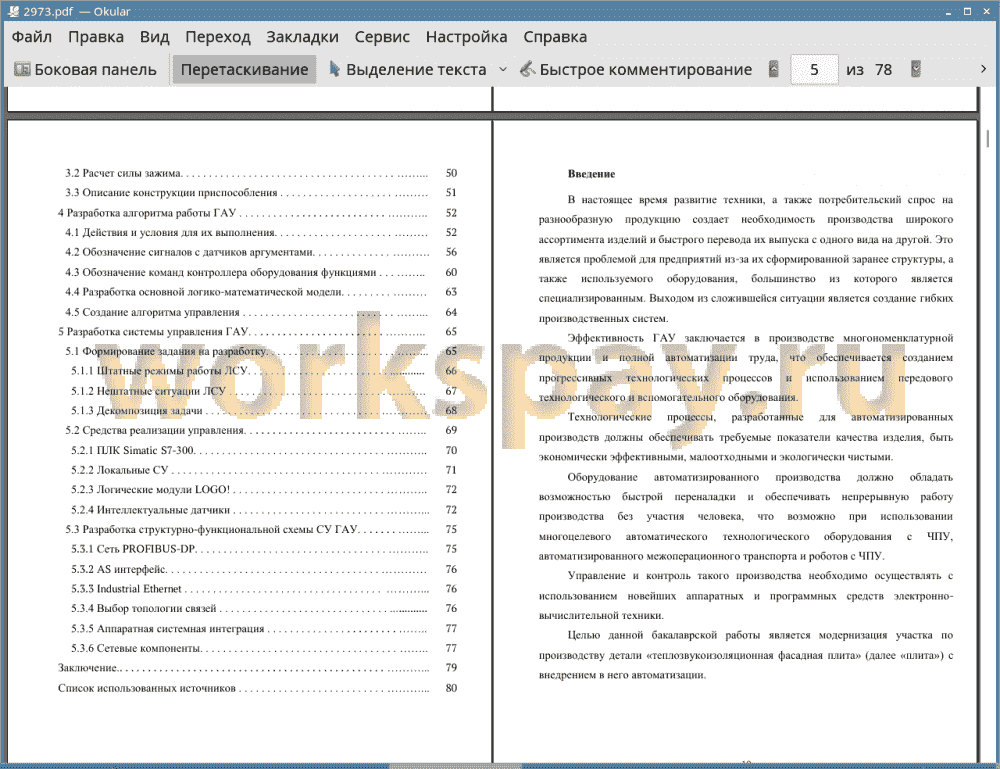Open the Закладки menu
Image resolution: width=1000 pixels, height=769 pixels.
coord(302,37)
